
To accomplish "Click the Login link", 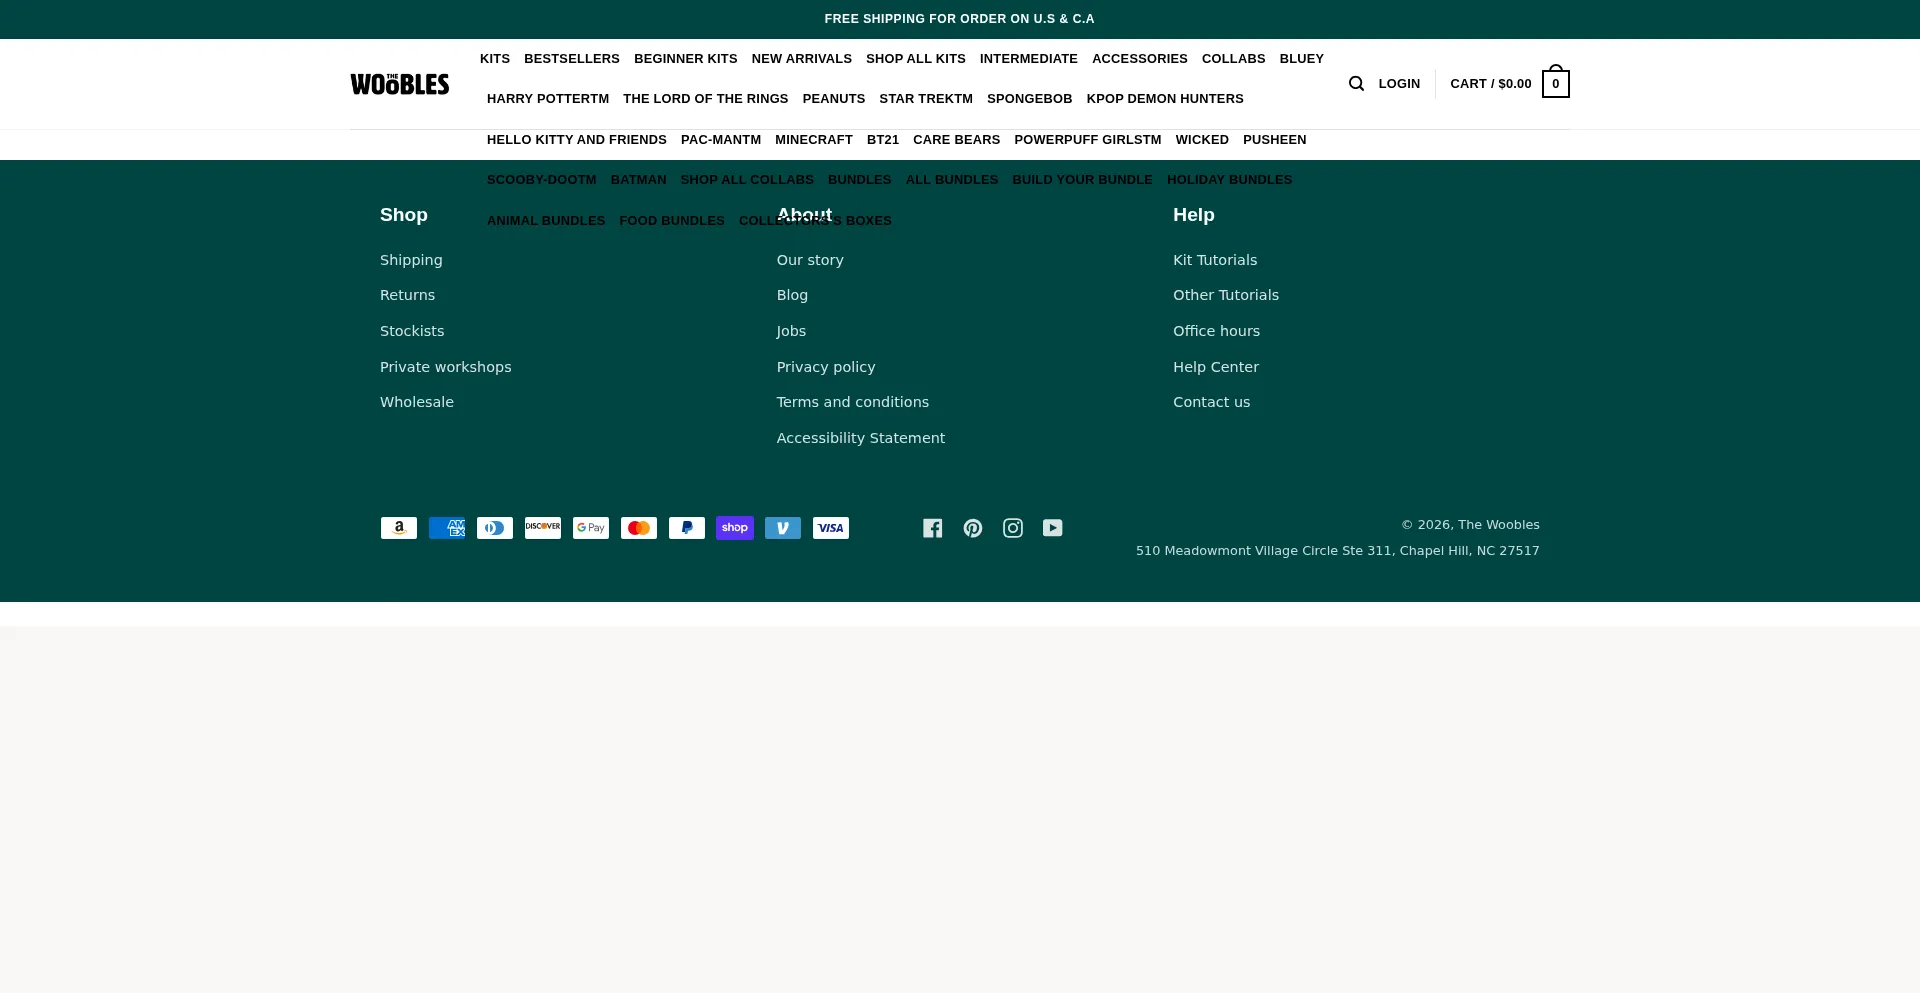I will pyautogui.click(x=1399, y=84).
